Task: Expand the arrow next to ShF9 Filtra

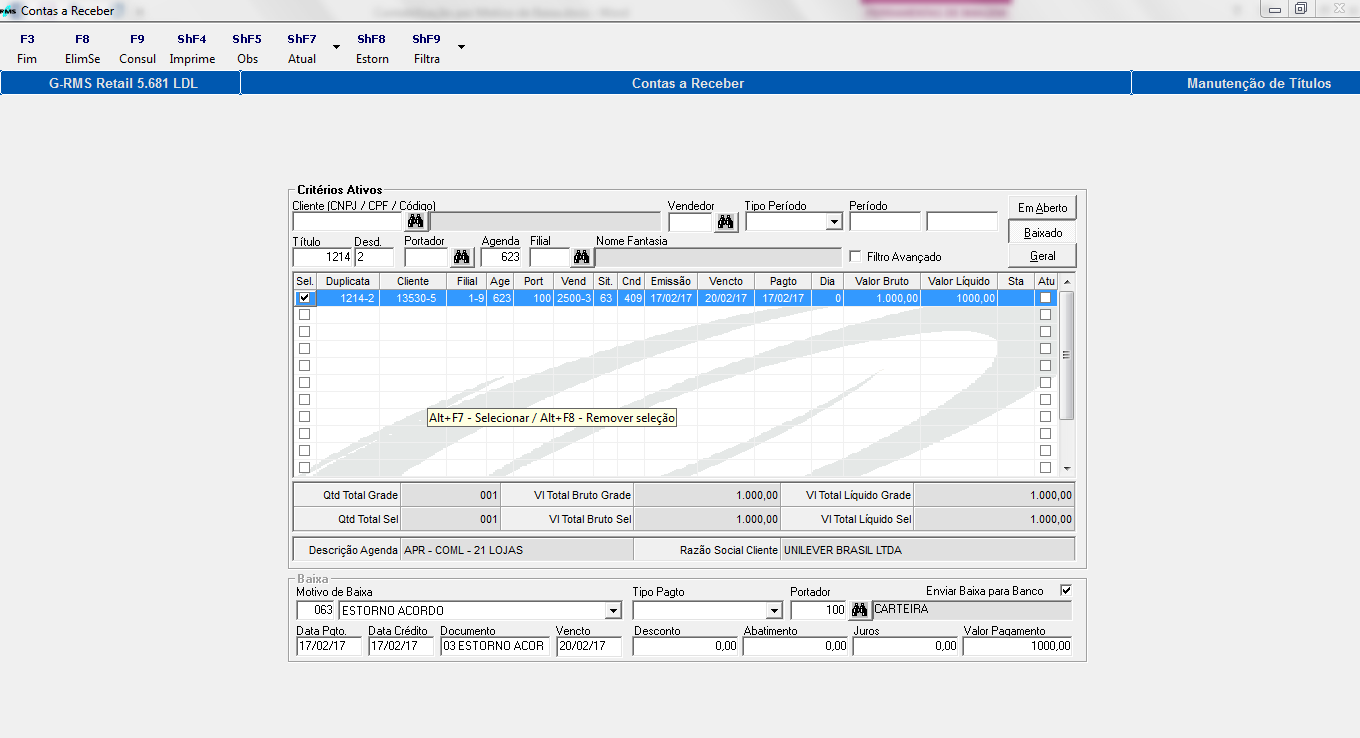Action: tap(461, 47)
